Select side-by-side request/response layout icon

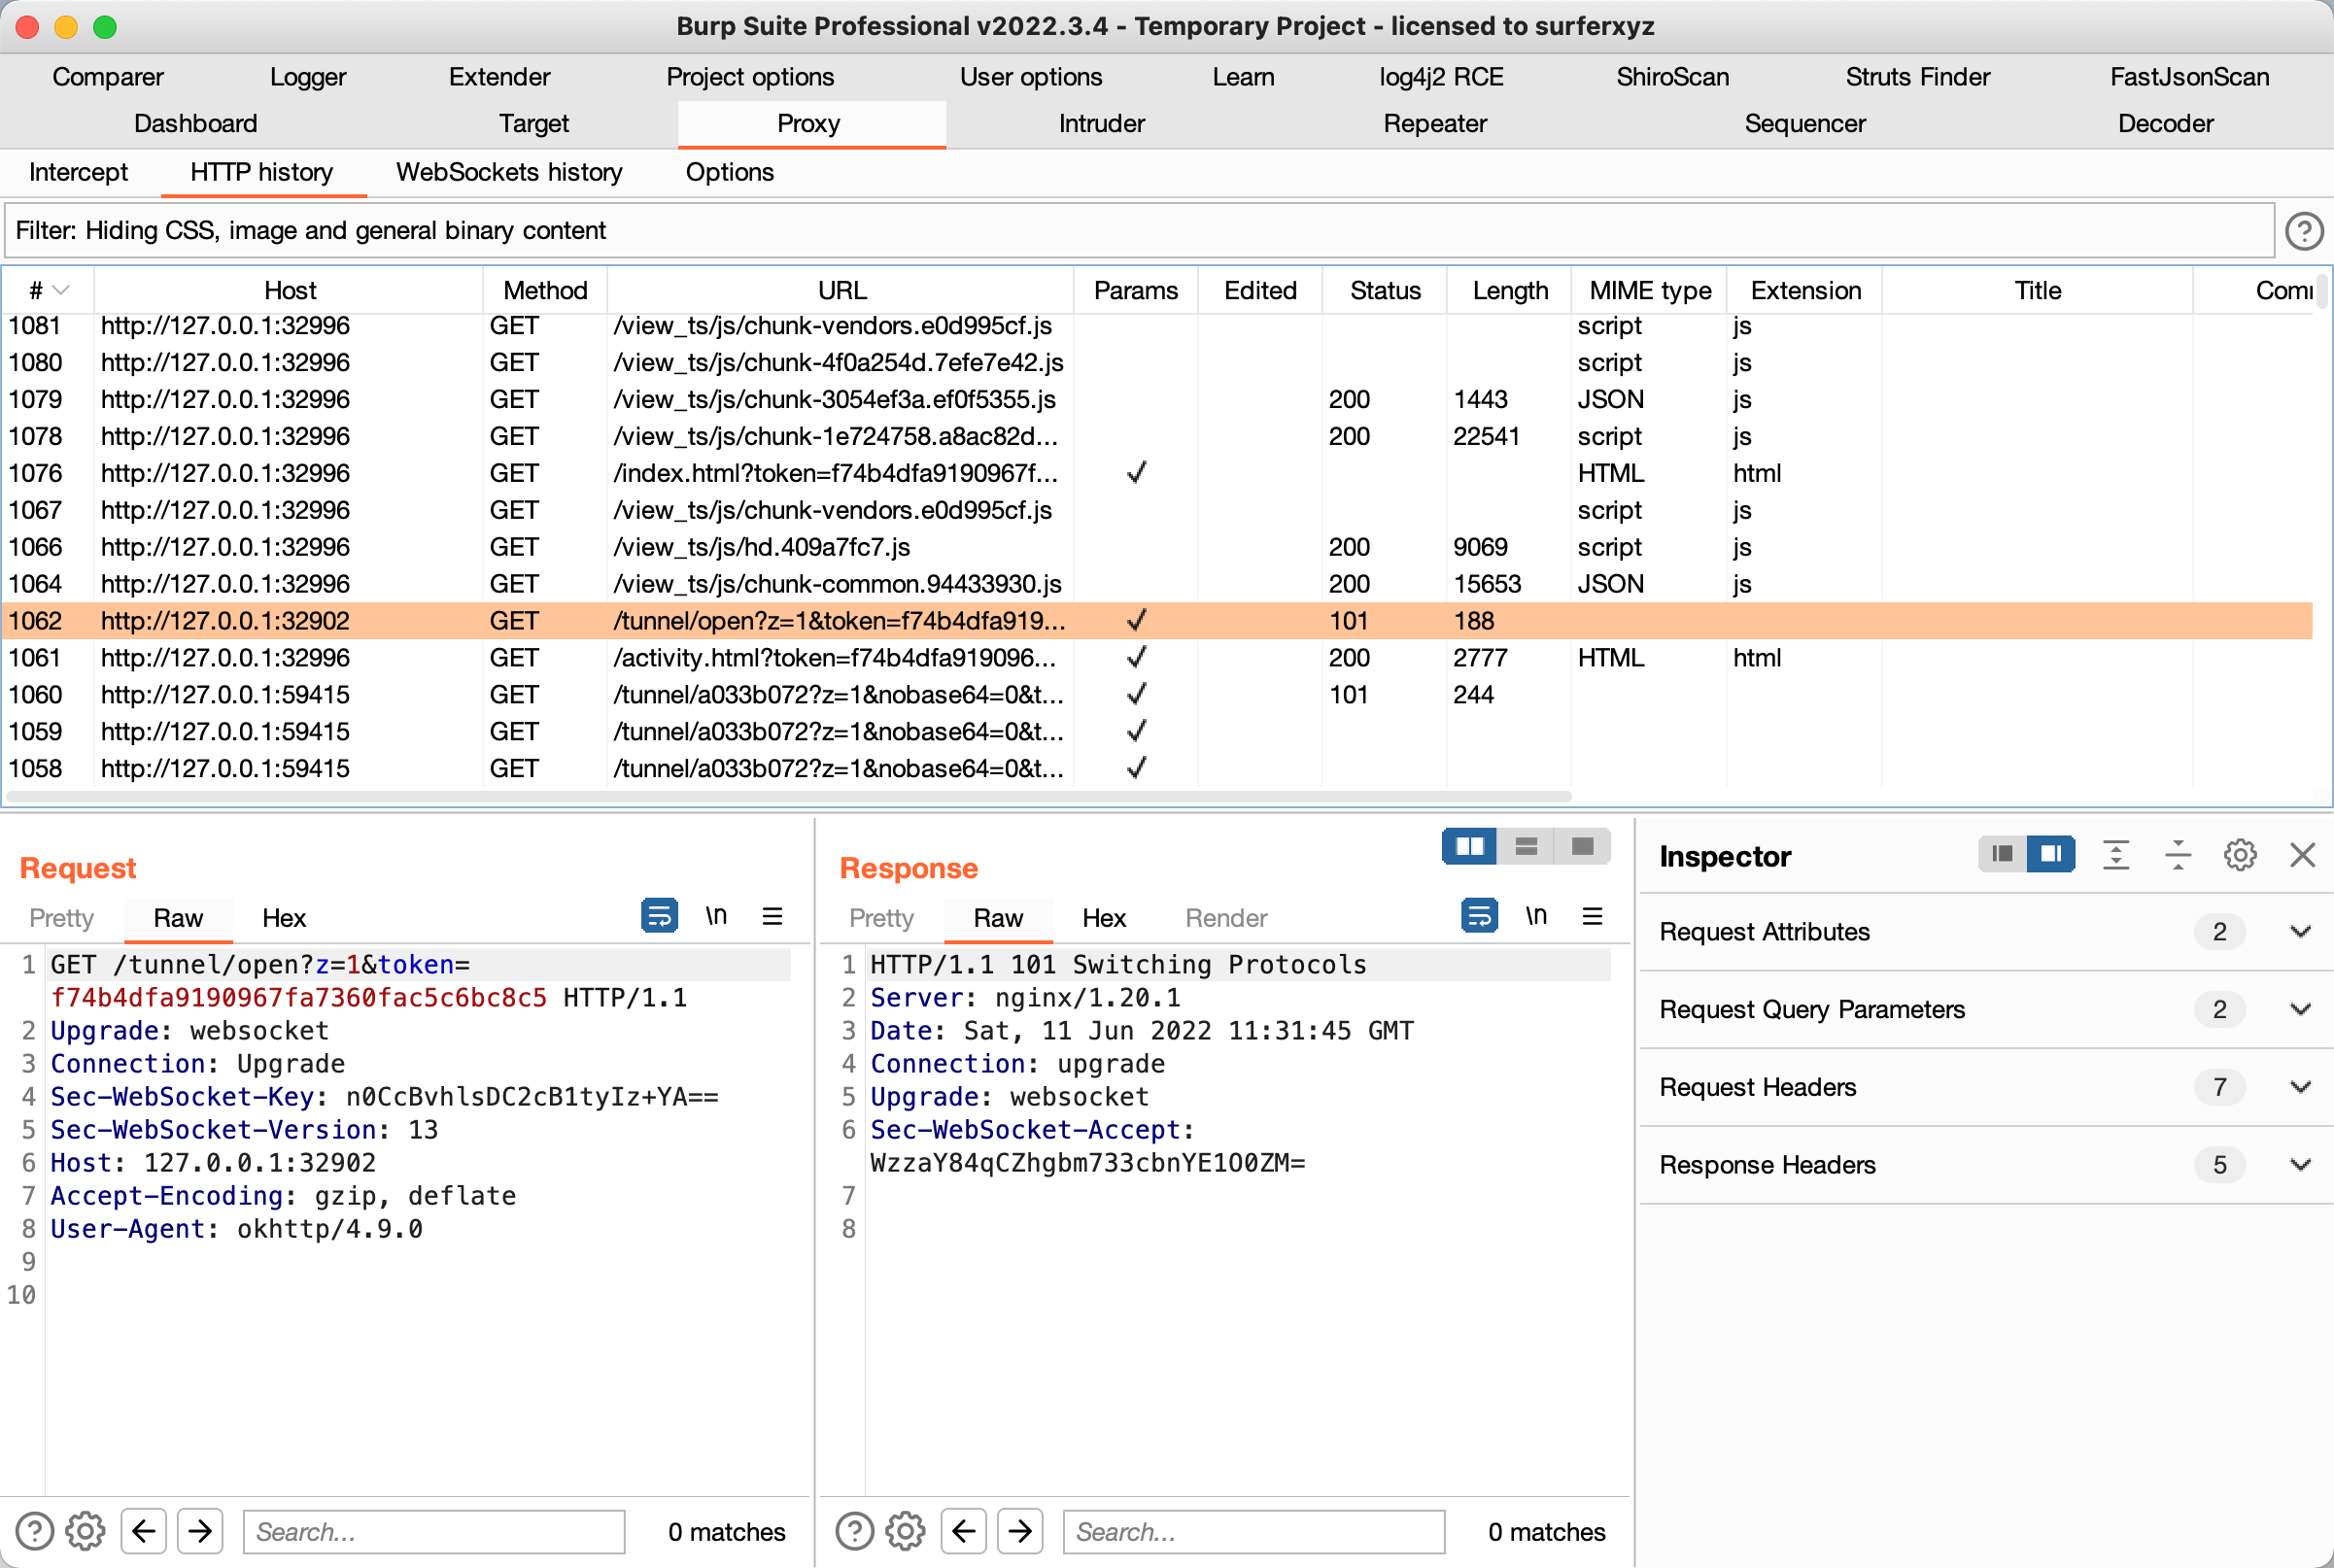[1469, 846]
